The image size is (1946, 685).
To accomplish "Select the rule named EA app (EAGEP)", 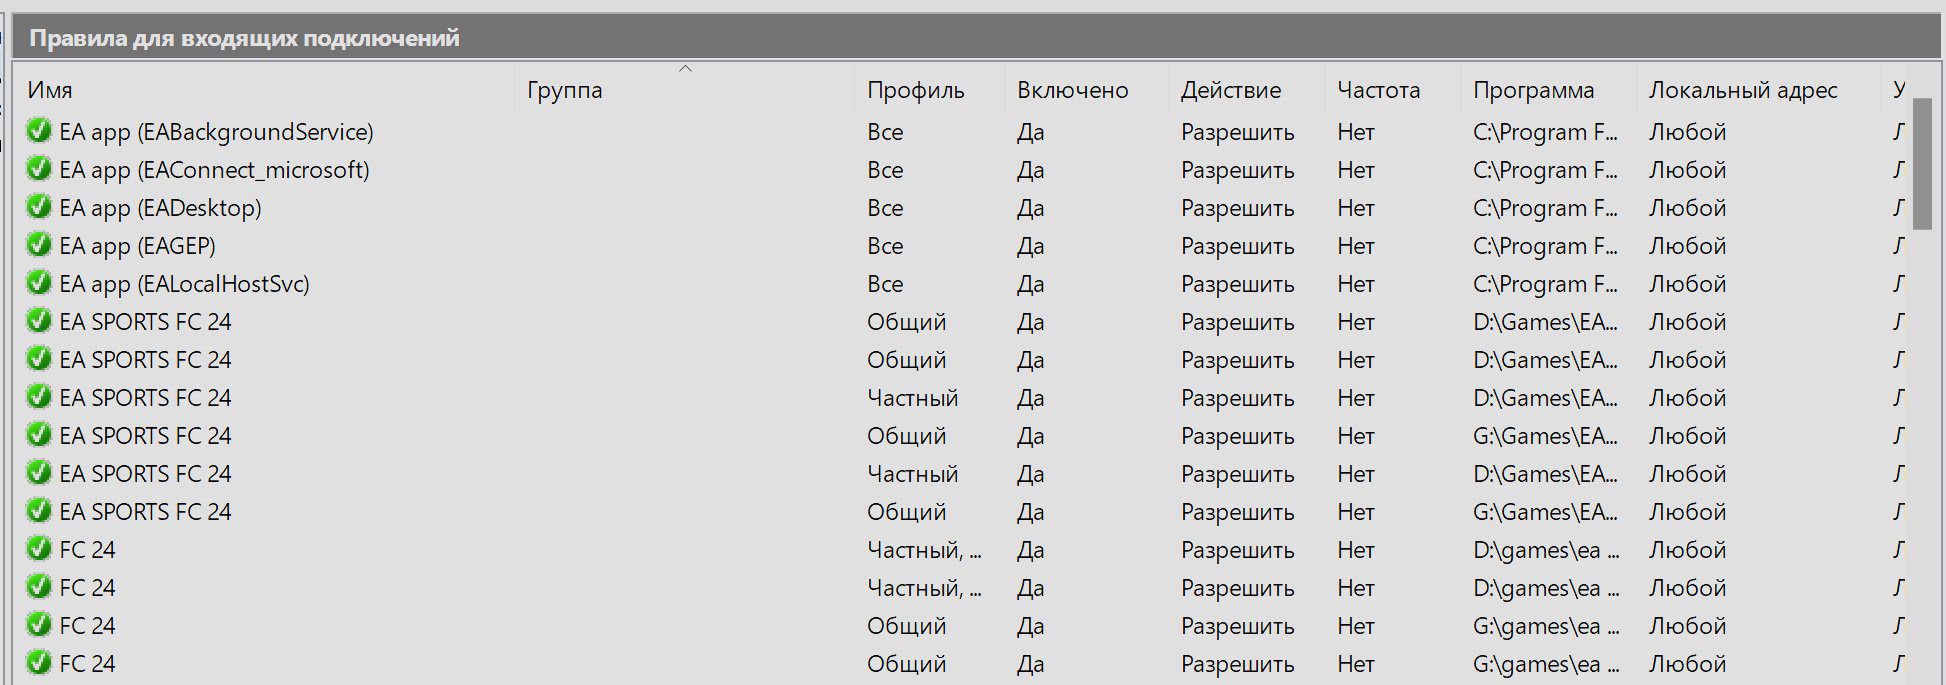I will (137, 246).
